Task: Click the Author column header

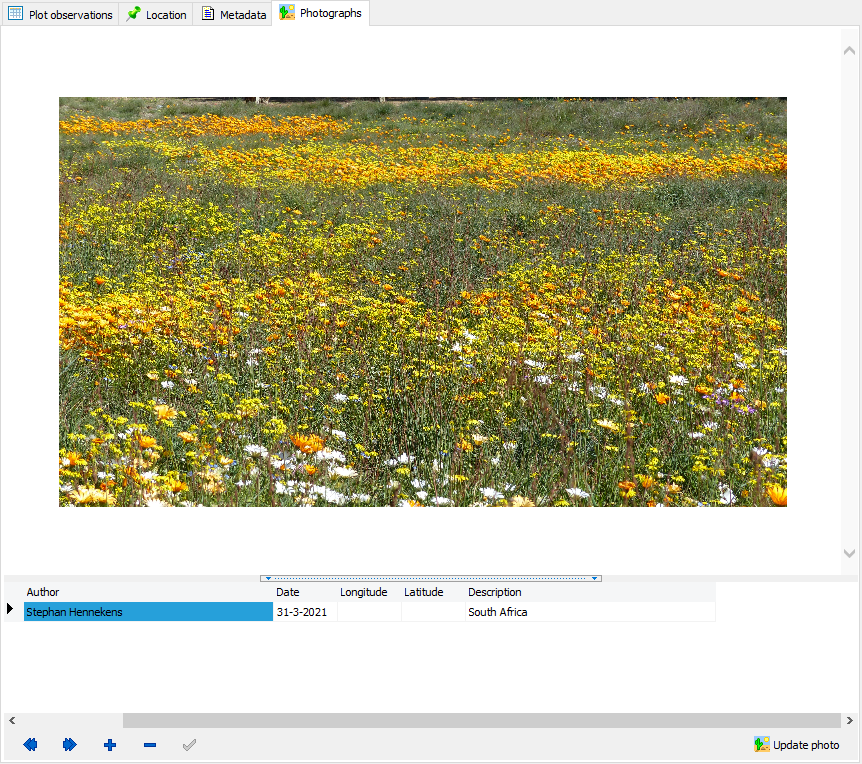Action: tap(148, 592)
